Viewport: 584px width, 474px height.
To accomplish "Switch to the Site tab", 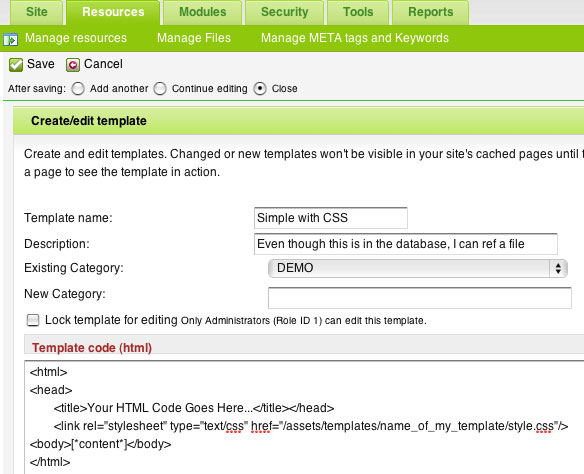I will coord(36,12).
